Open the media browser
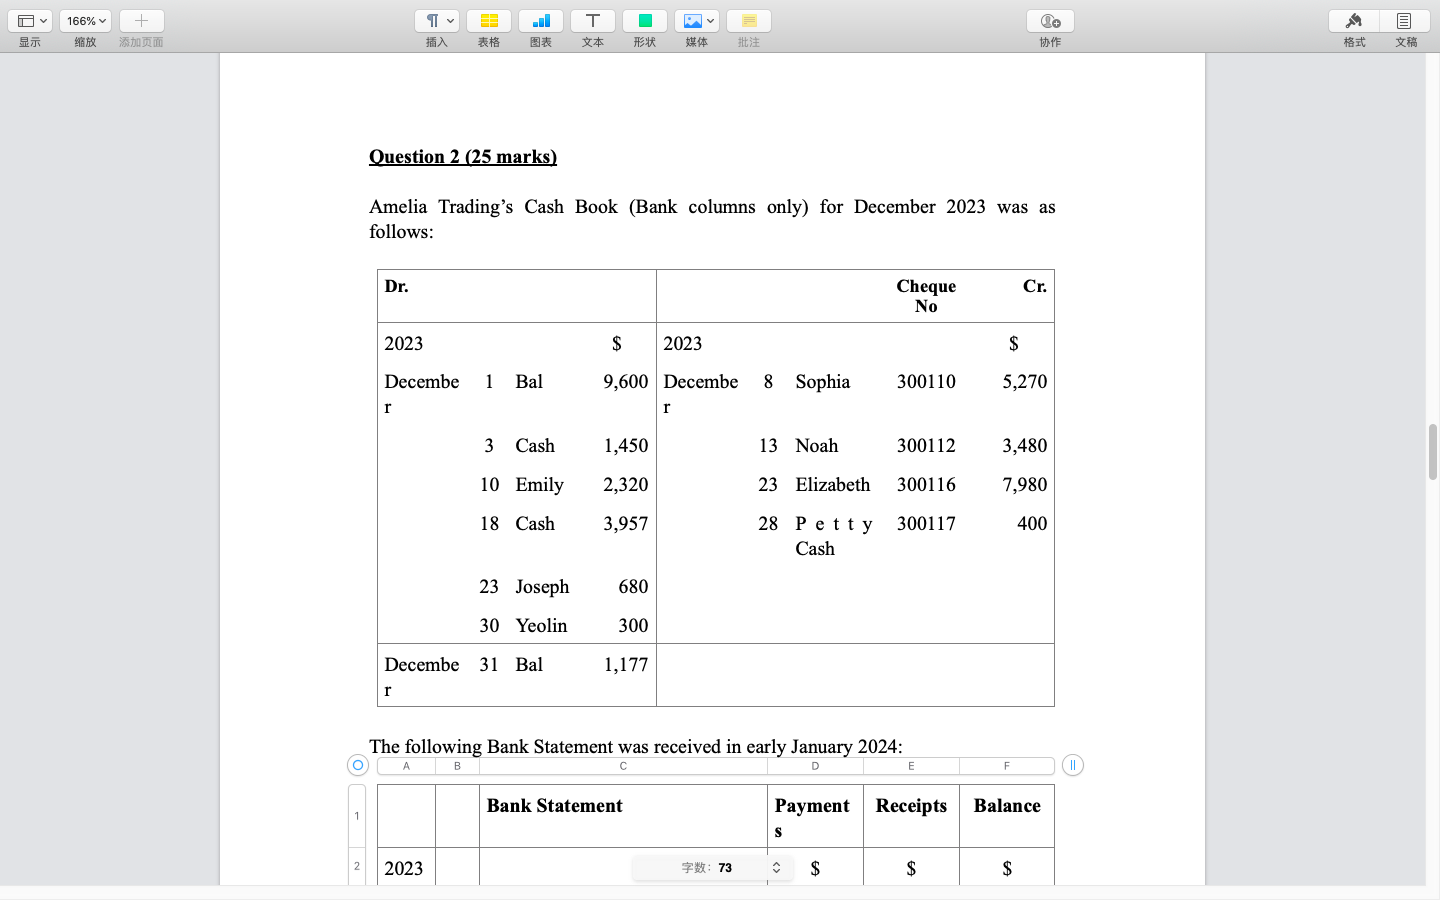 (x=692, y=20)
